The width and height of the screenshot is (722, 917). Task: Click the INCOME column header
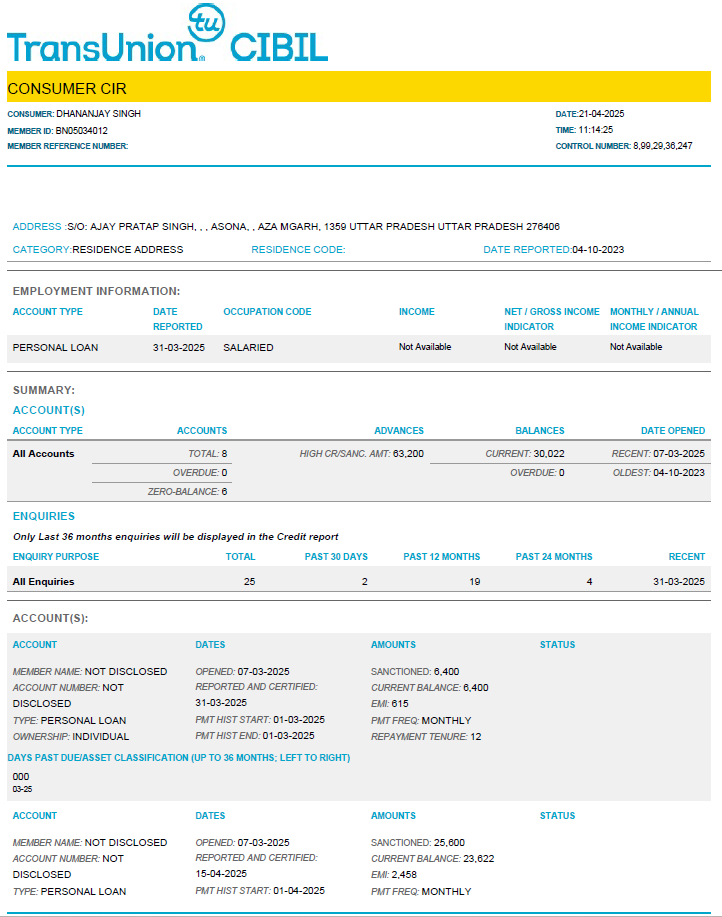[417, 312]
